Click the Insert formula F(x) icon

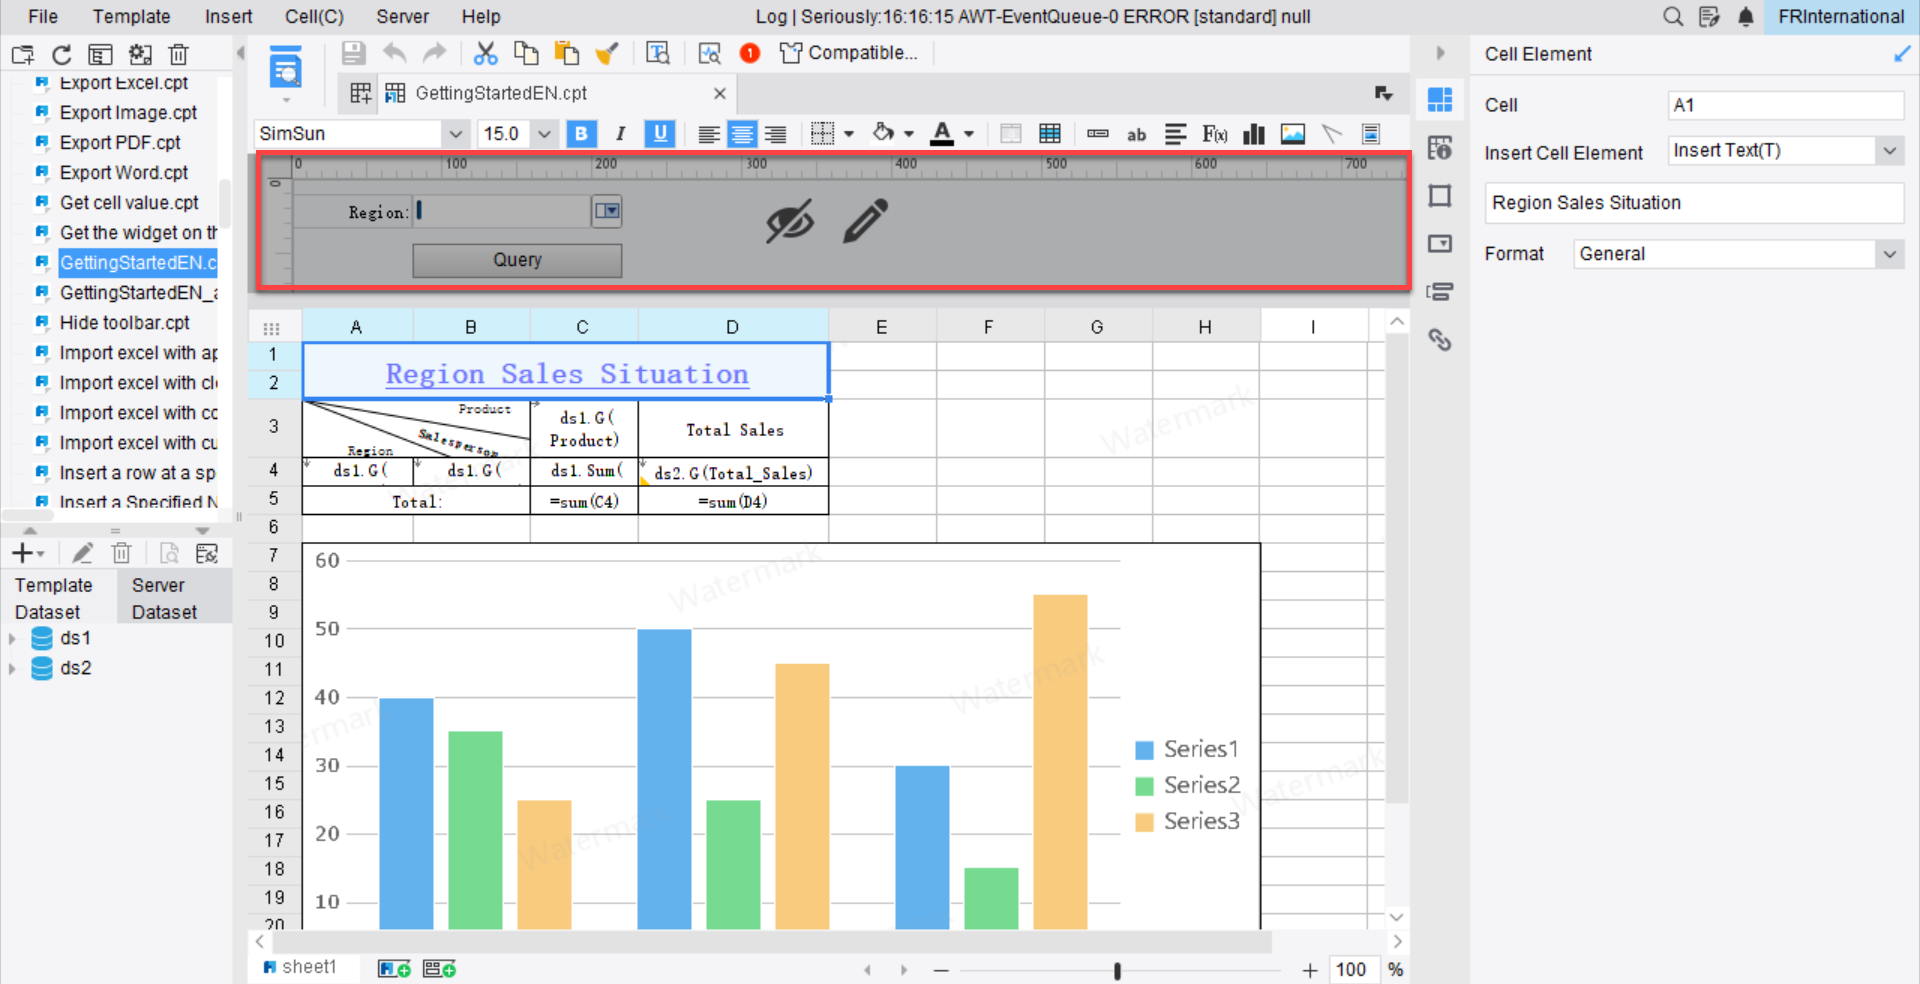[1215, 134]
